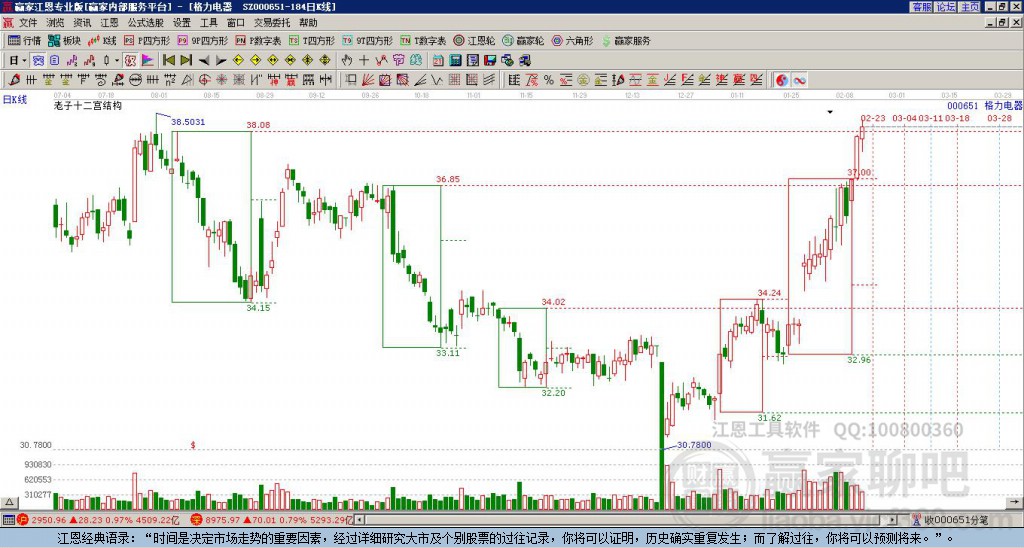
Task: Open the 江恩 menu
Action: coord(109,23)
